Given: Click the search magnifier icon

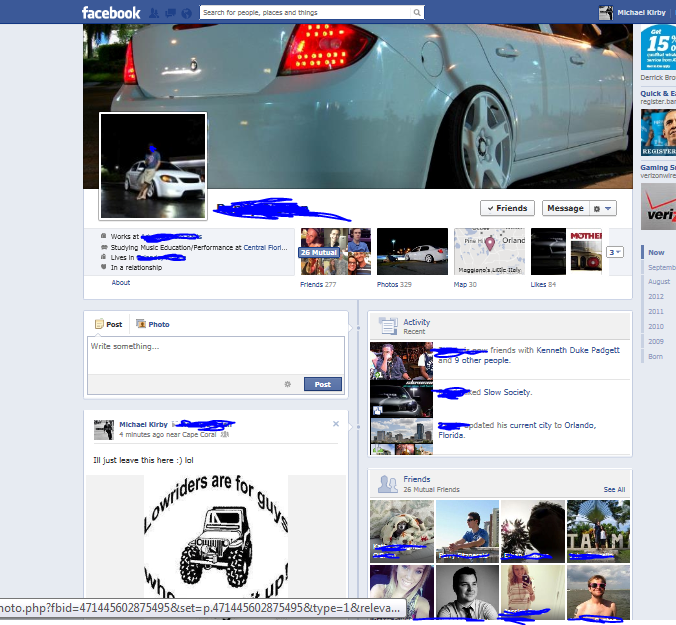Looking at the screenshot, I should [x=417, y=12].
